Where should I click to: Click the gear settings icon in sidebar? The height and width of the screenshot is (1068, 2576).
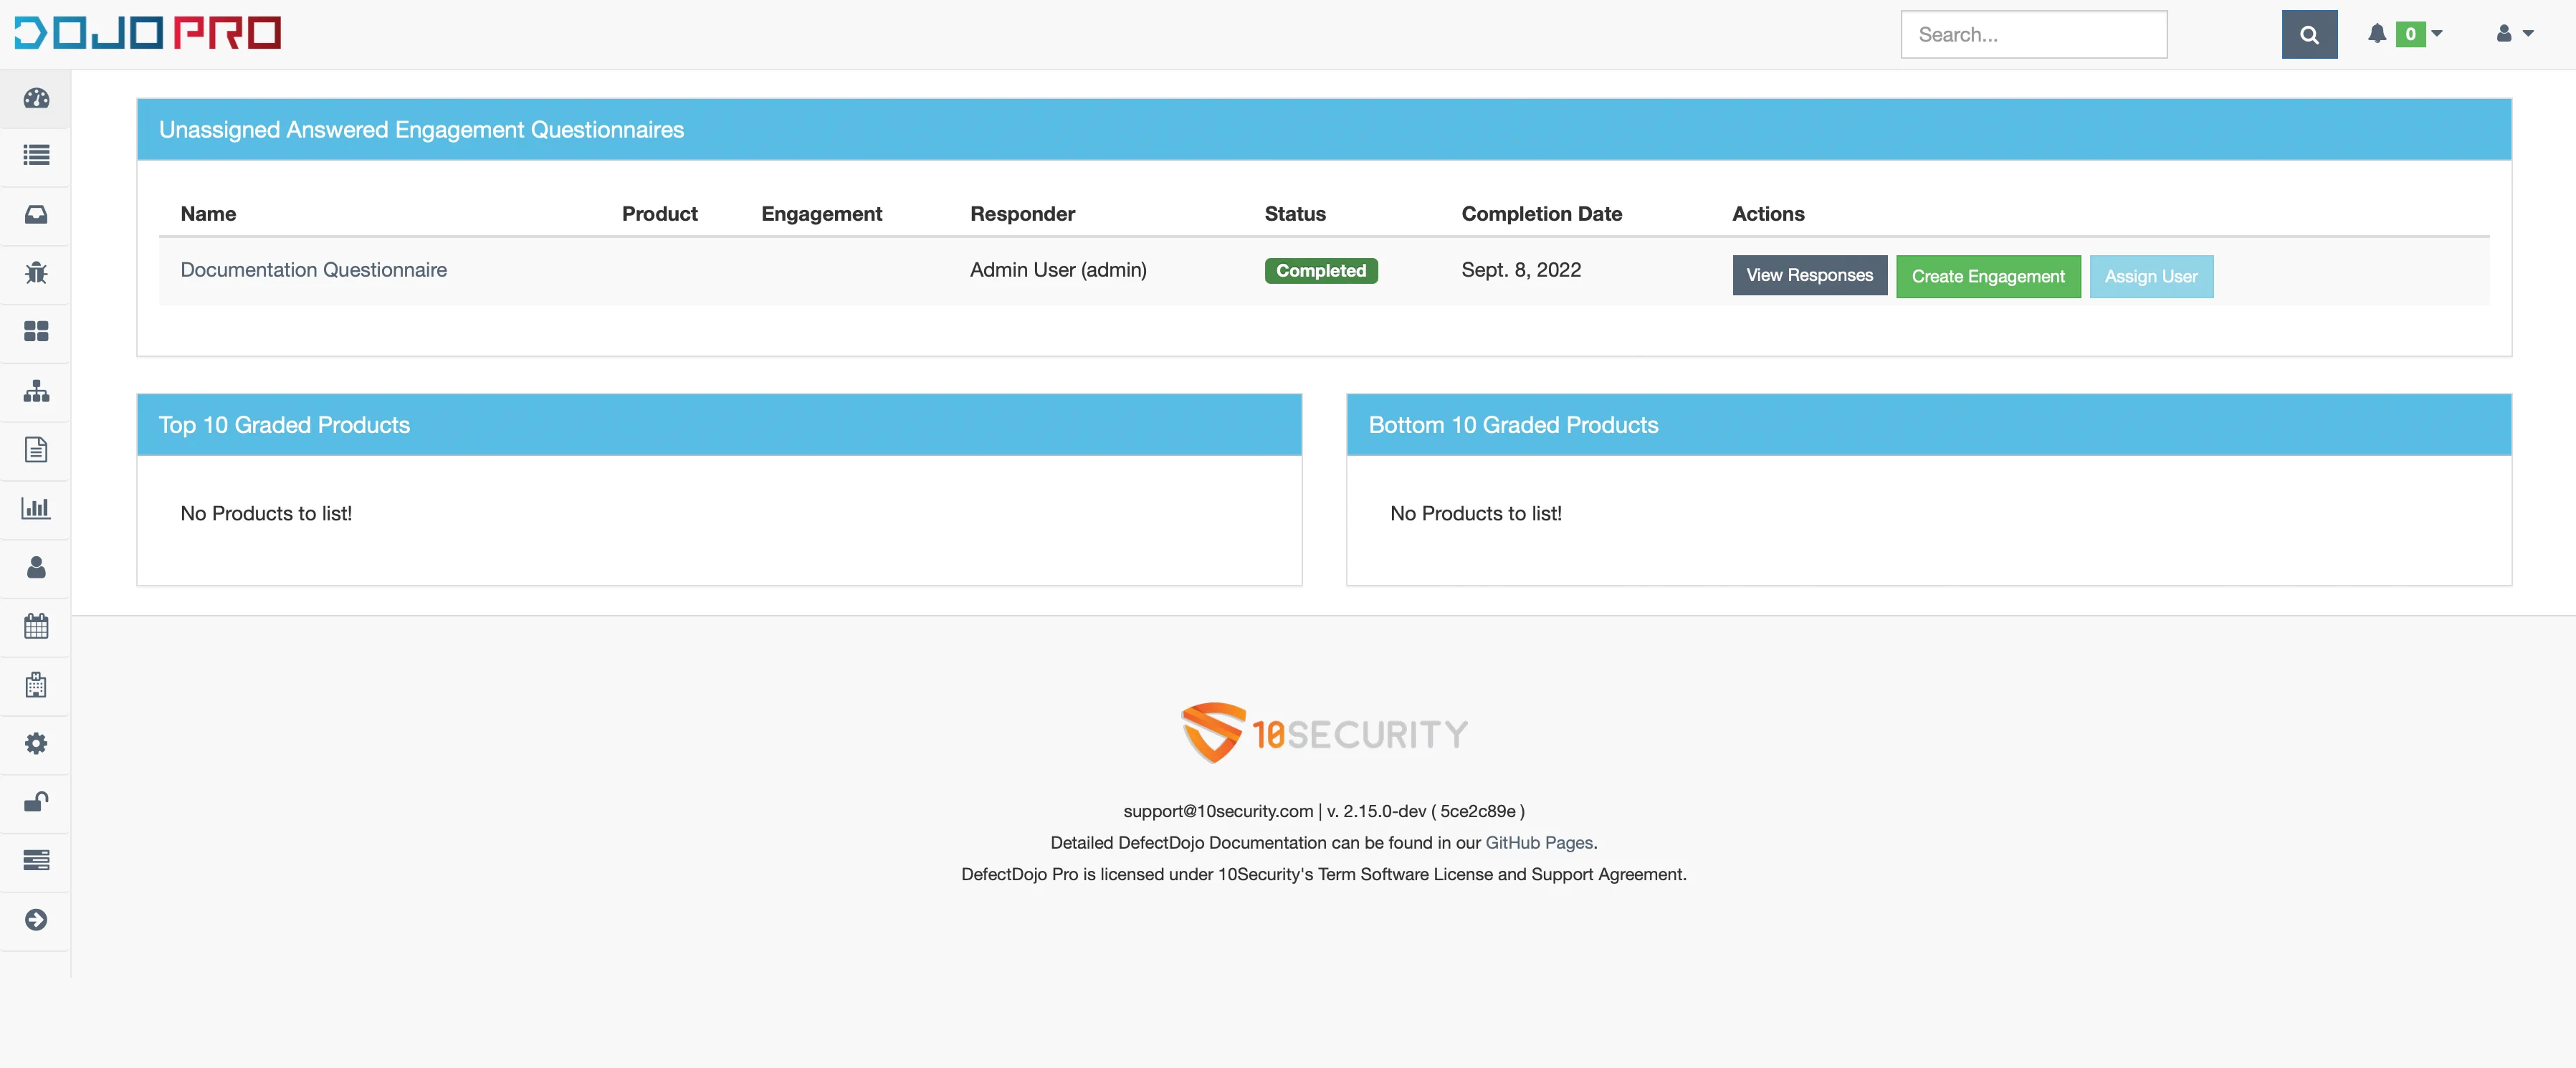click(36, 743)
